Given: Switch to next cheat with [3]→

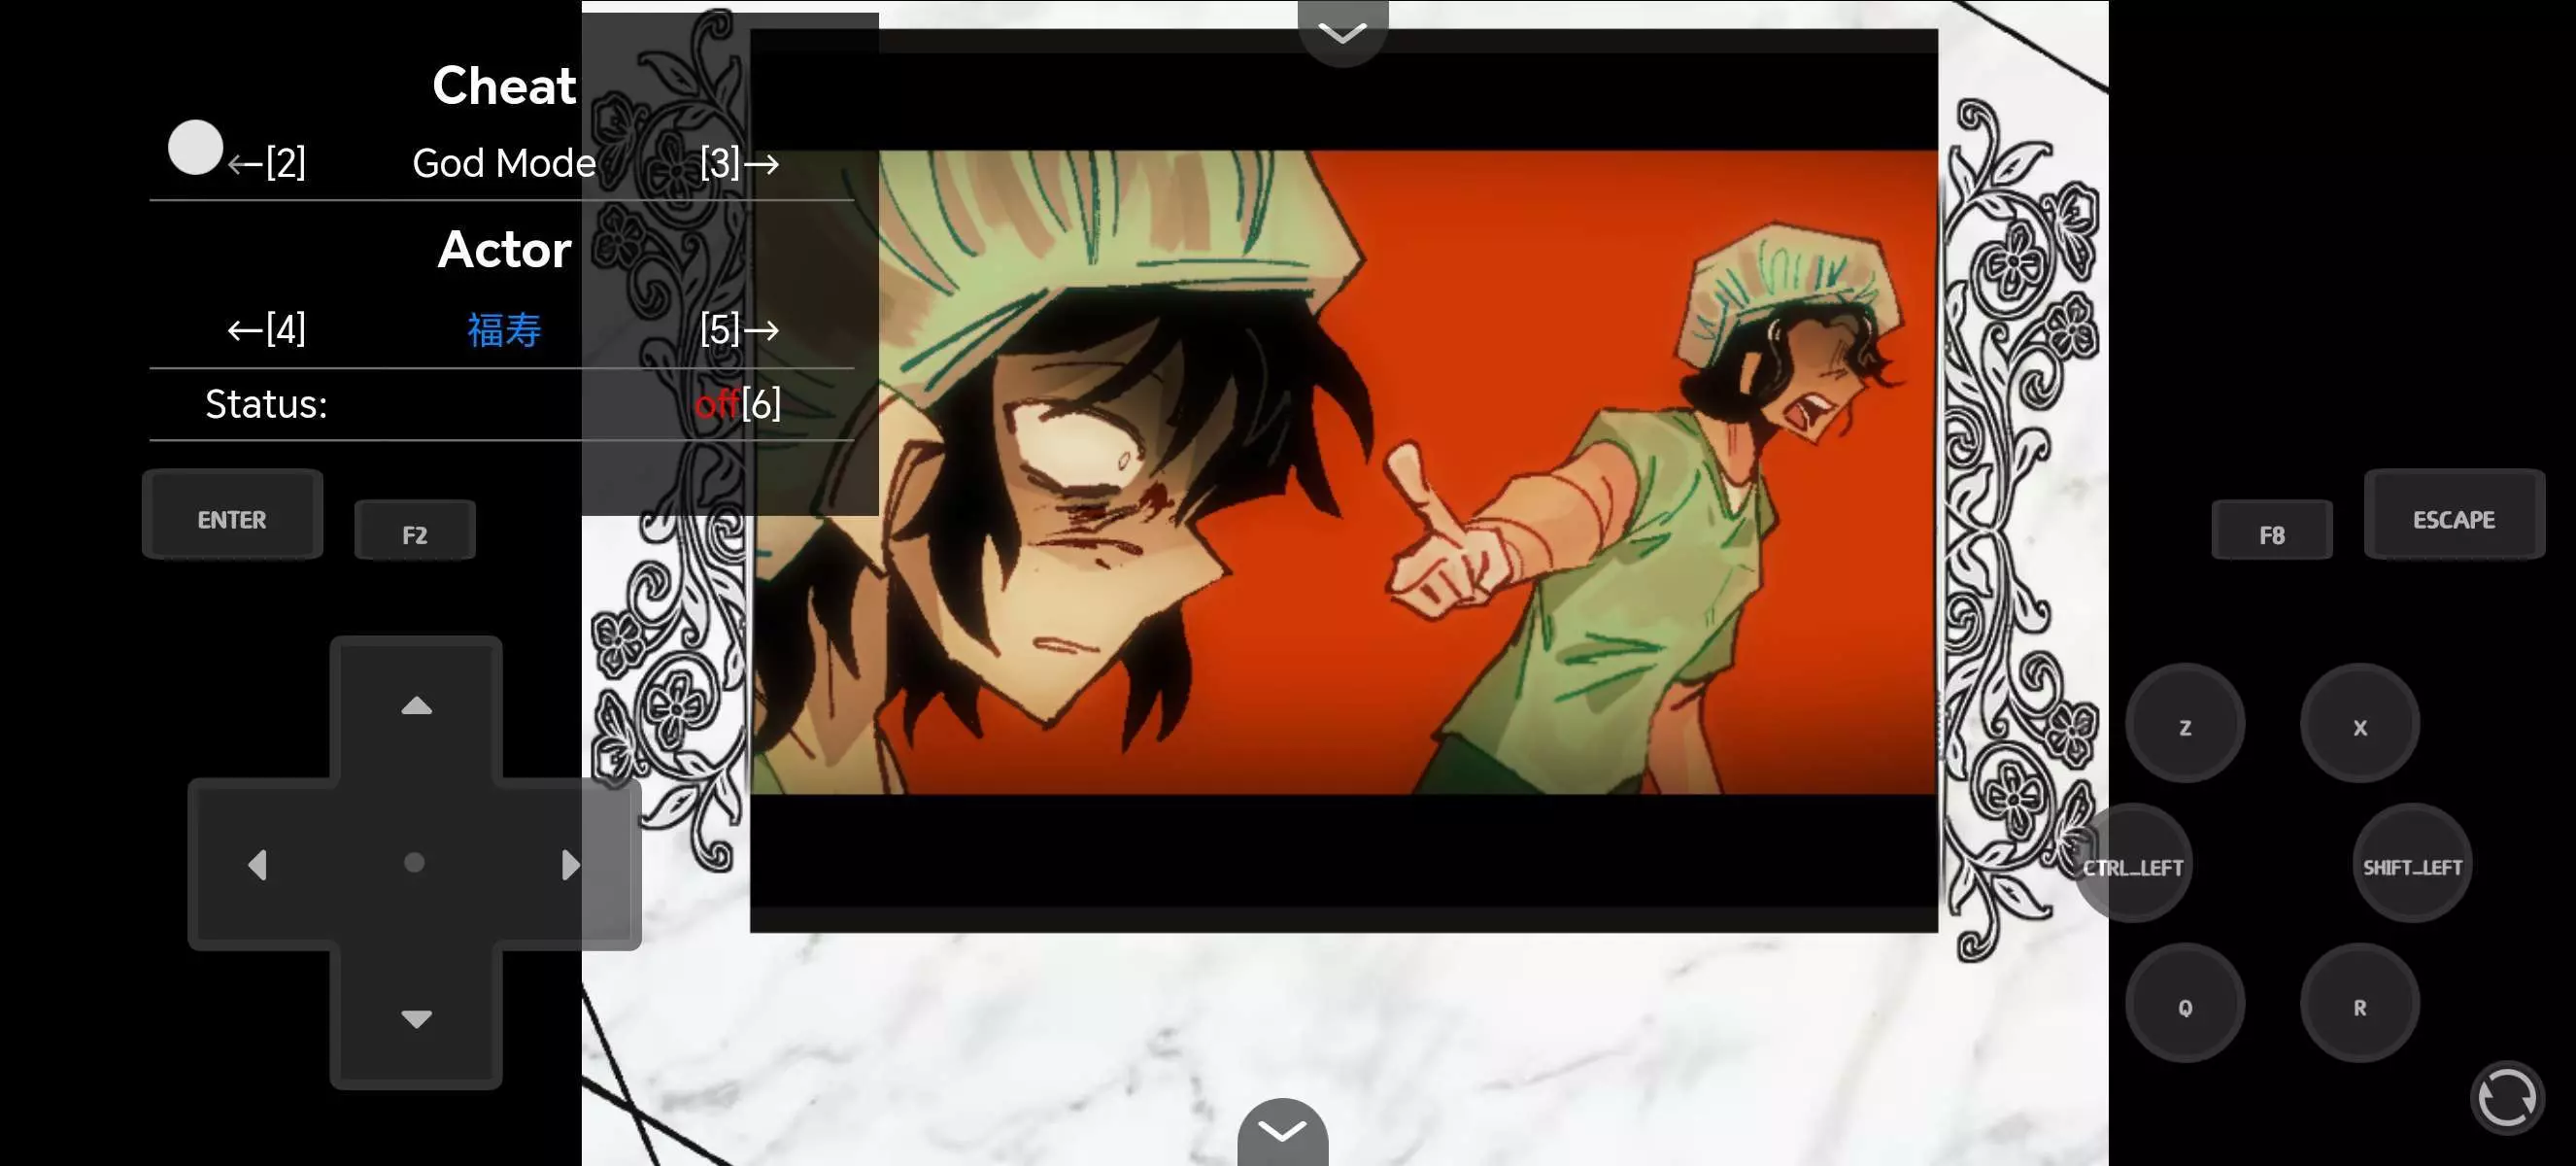Looking at the screenshot, I should click(x=739, y=163).
